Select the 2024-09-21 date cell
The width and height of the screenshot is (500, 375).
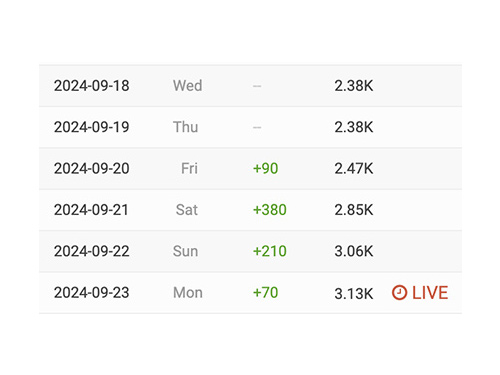pyautogui.click(x=91, y=210)
